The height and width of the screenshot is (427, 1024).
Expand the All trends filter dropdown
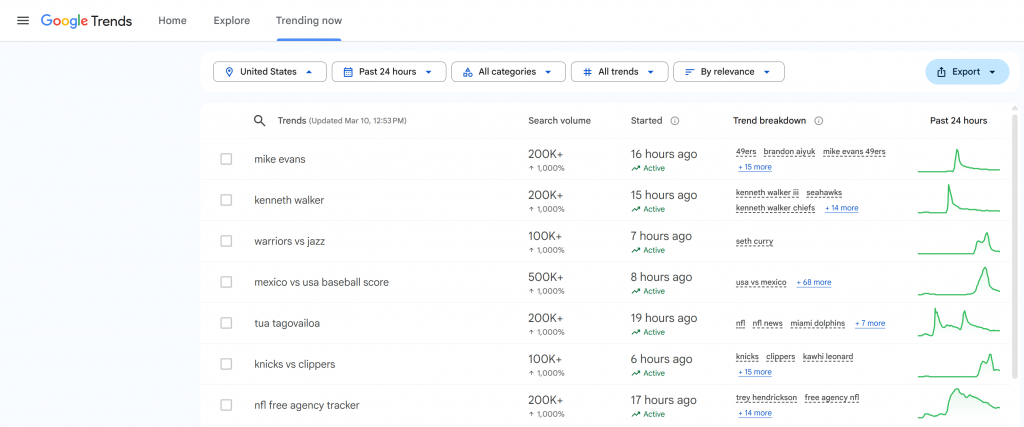point(618,72)
